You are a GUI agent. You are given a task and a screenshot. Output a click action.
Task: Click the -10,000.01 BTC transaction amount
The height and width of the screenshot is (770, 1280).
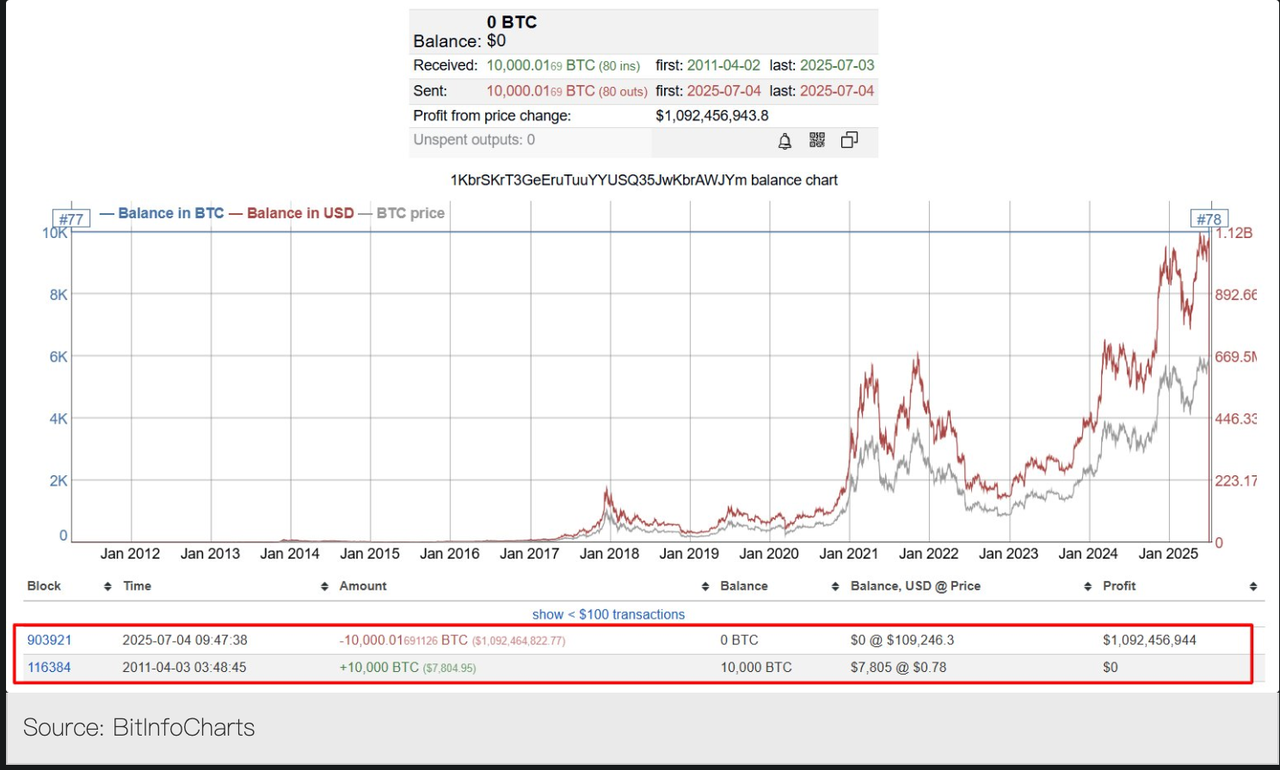[x=403, y=640]
